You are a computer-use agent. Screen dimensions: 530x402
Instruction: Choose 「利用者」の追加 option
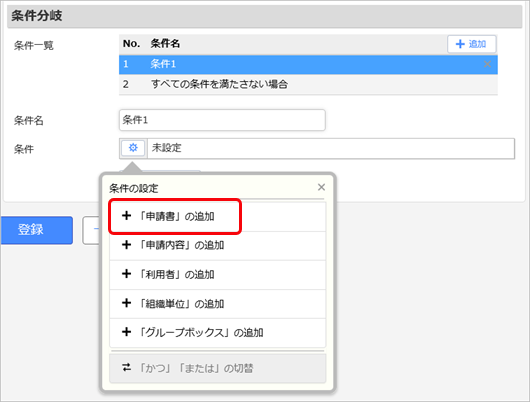[x=218, y=275]
